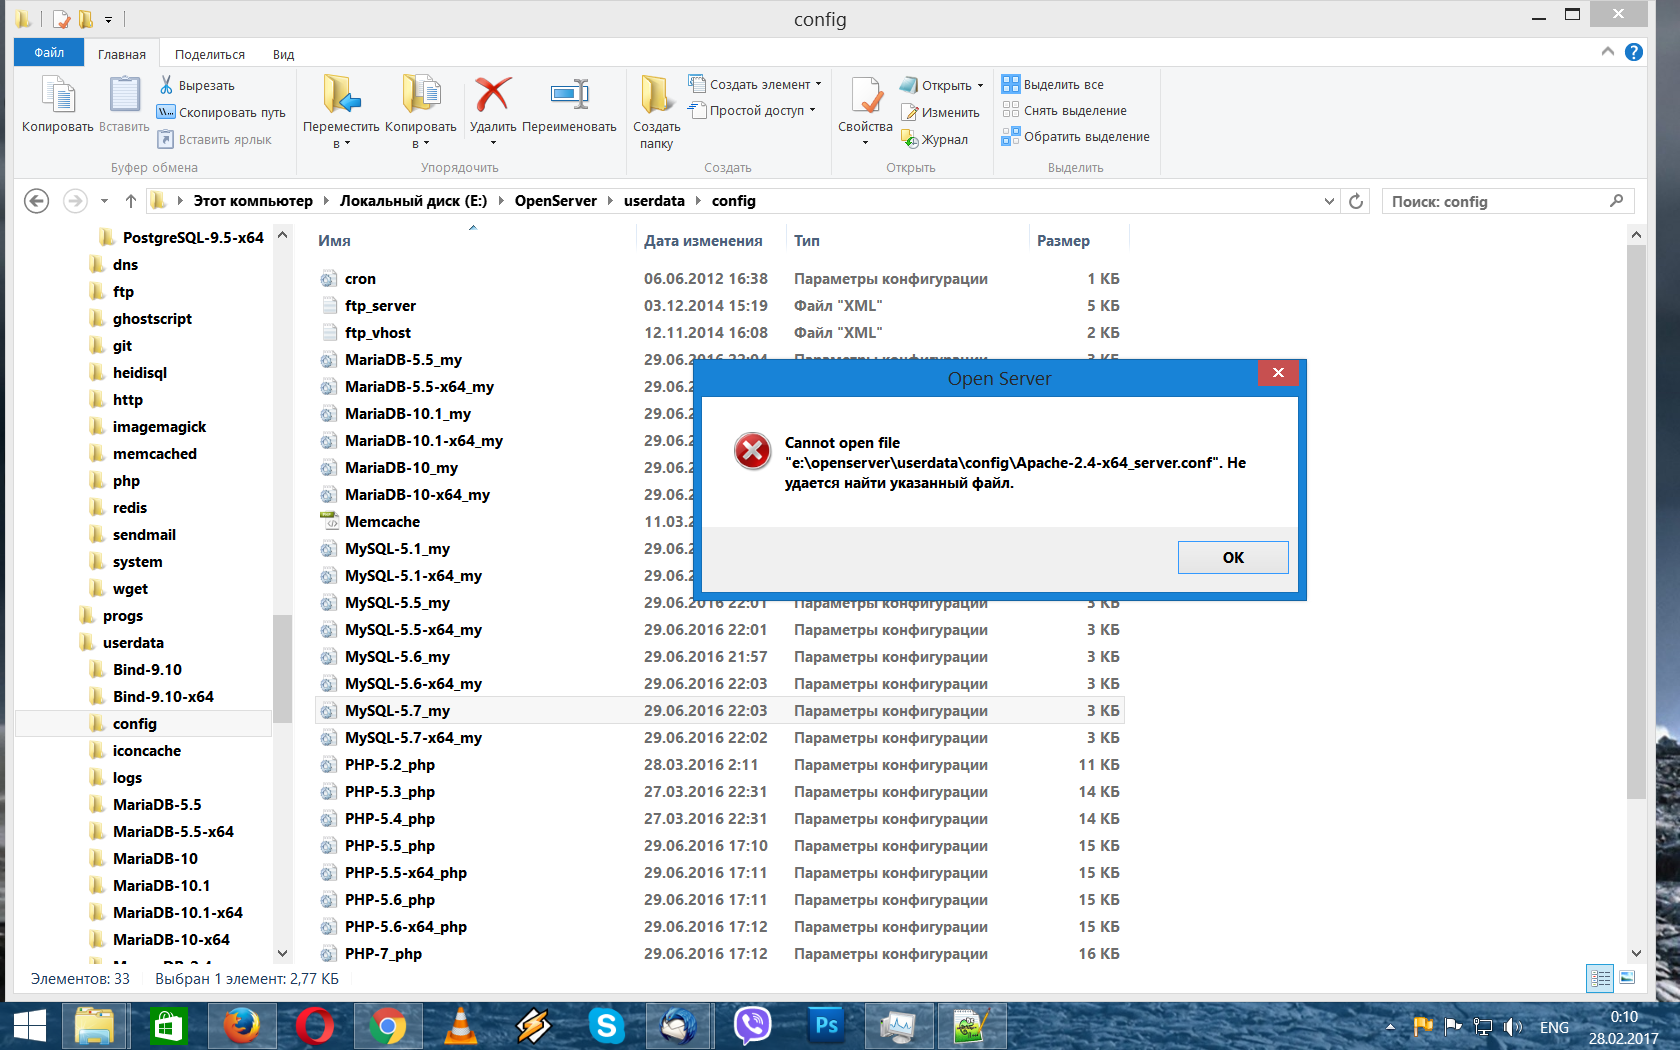Click the Back navigation arrow
The height and width of the screenshot is (1050, 1680).
(36, 201)
